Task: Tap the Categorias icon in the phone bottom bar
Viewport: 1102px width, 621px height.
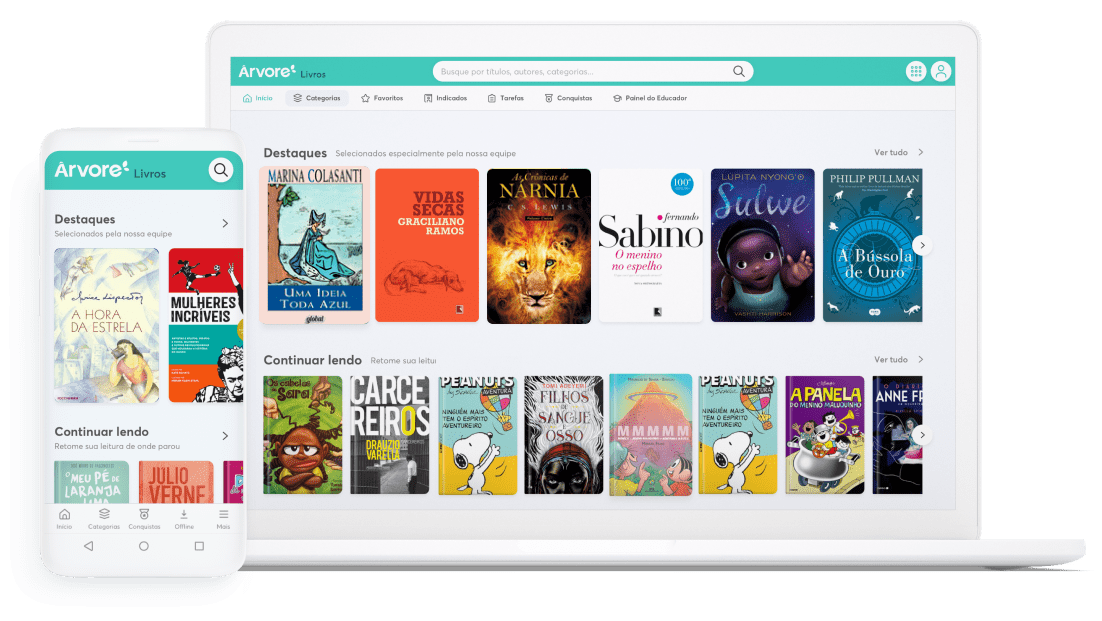Action: 104,519
